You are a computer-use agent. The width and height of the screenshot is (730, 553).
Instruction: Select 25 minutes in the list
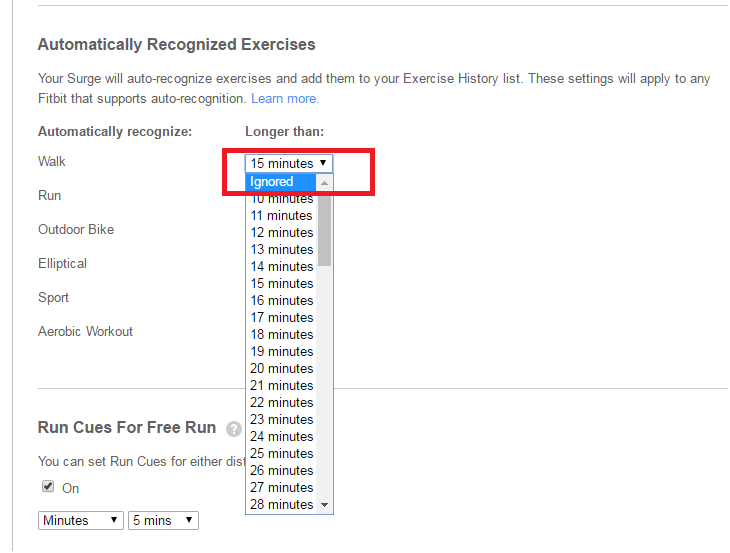(x=282, y=453)
